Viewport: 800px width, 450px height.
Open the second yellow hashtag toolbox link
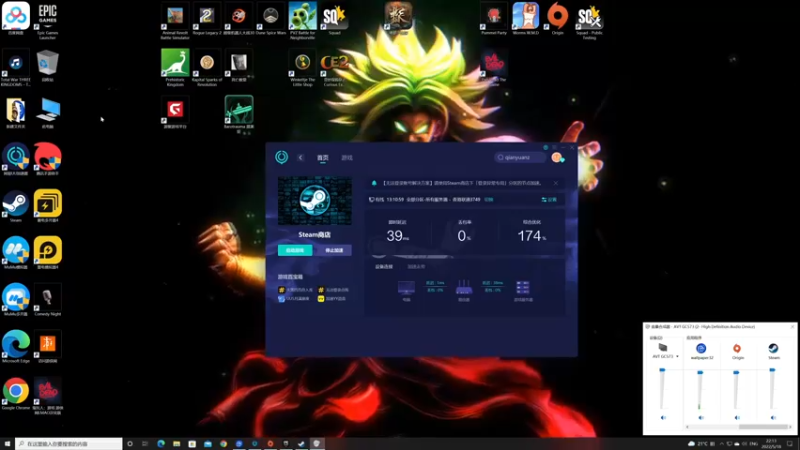coord(334,290)
